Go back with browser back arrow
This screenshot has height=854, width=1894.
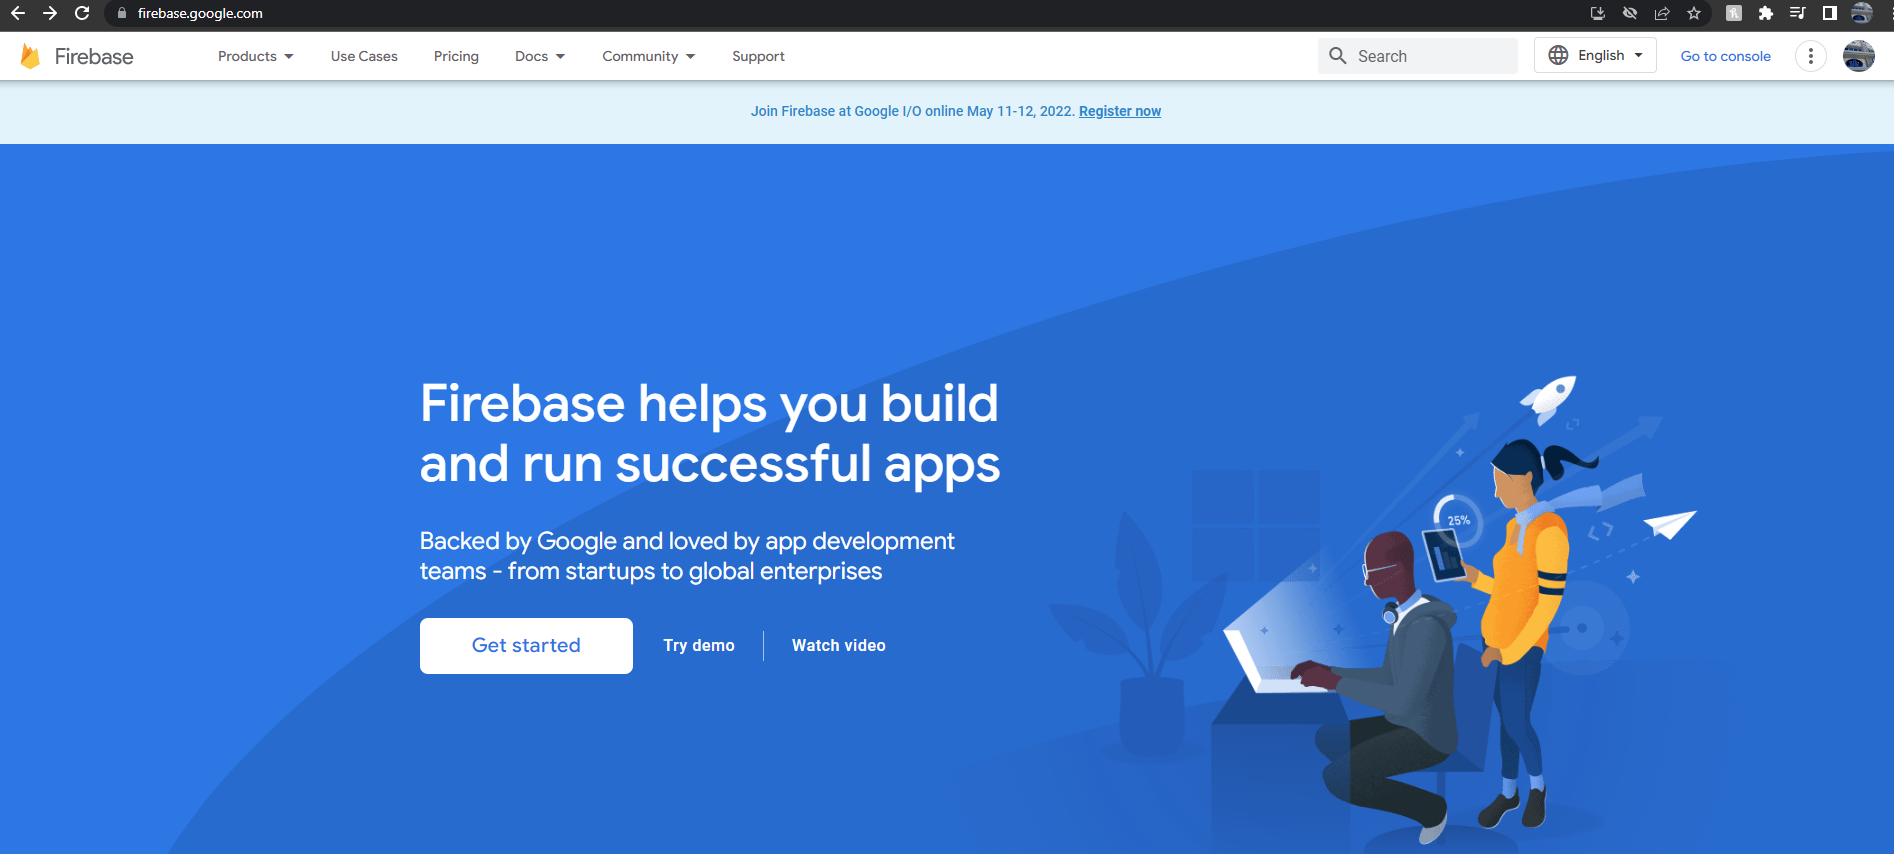point(18,13)
